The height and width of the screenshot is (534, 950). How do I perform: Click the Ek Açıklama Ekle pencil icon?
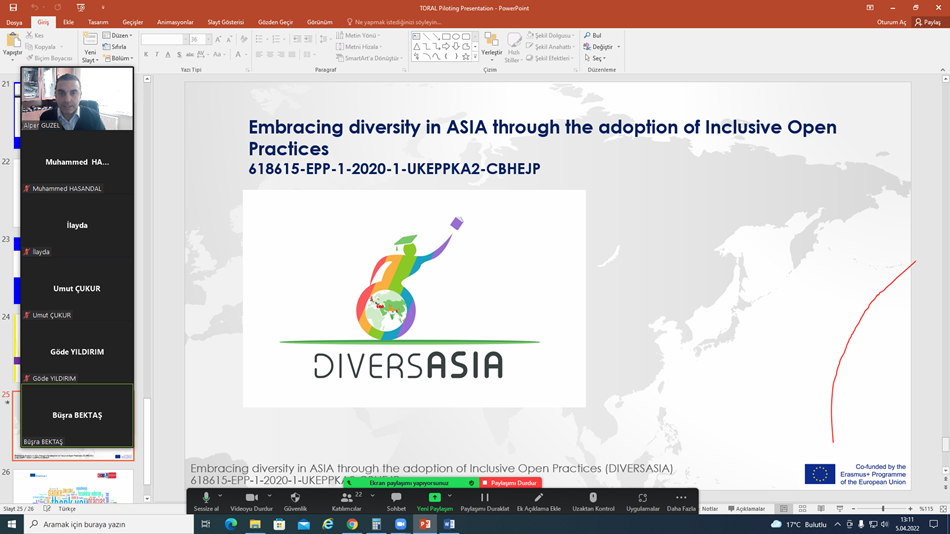pyautogui.click(x=538, y=498)
